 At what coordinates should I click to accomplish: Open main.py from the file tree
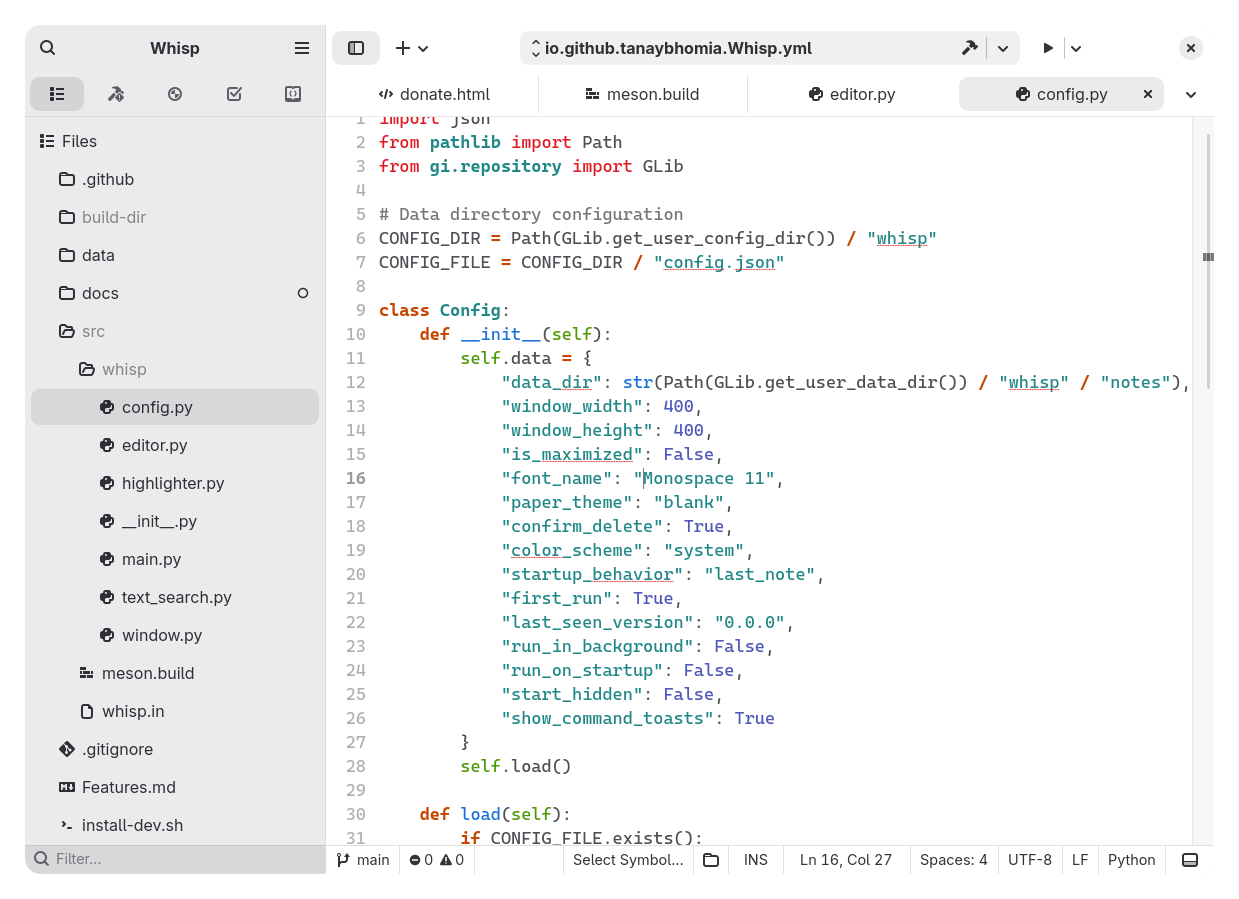[x=175, y=559]
